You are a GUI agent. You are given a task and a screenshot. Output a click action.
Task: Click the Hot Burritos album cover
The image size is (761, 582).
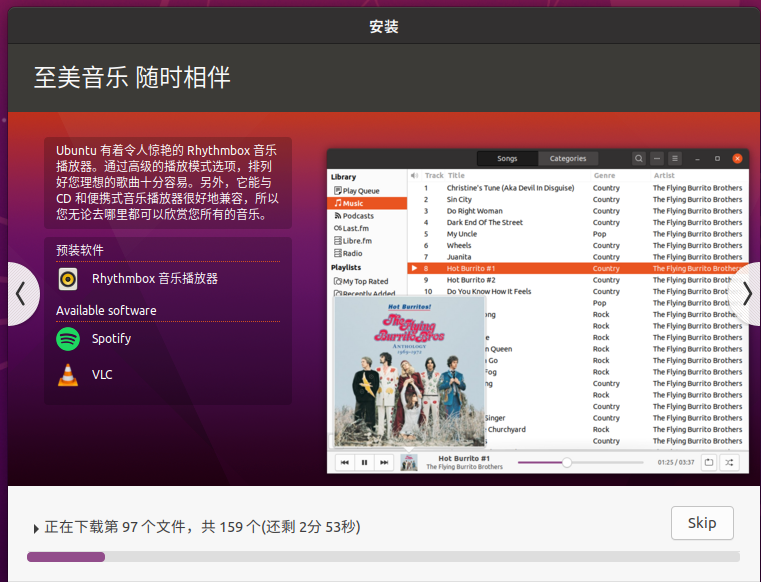tap(408, 371)
